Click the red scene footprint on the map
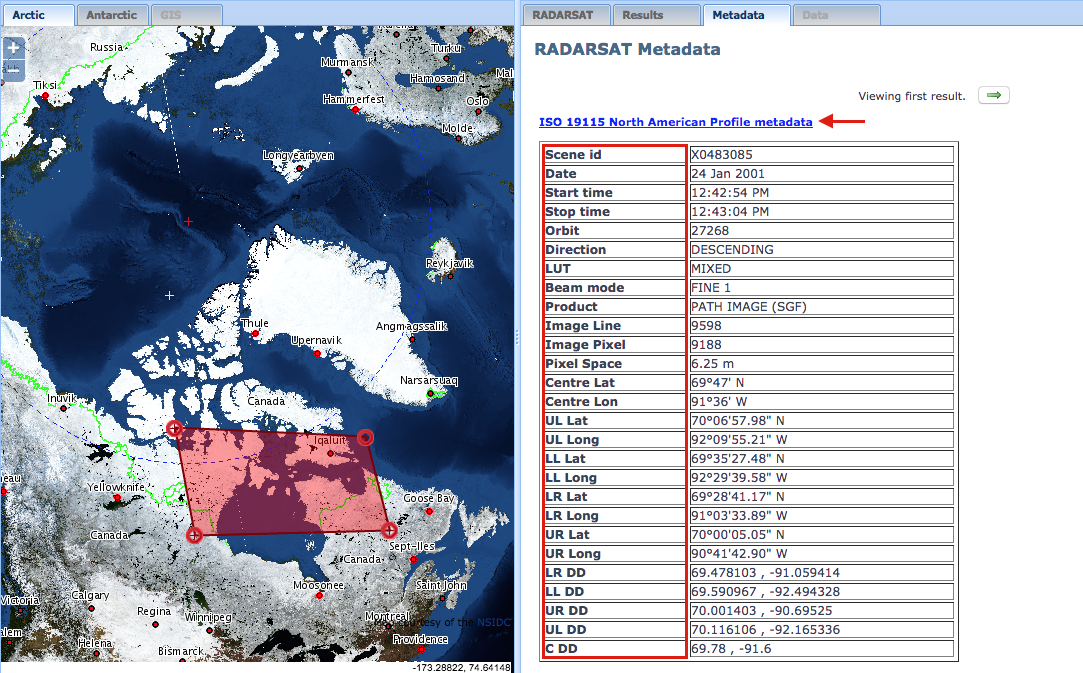This screenshot has height=673, width=1083. pos(280,480)
